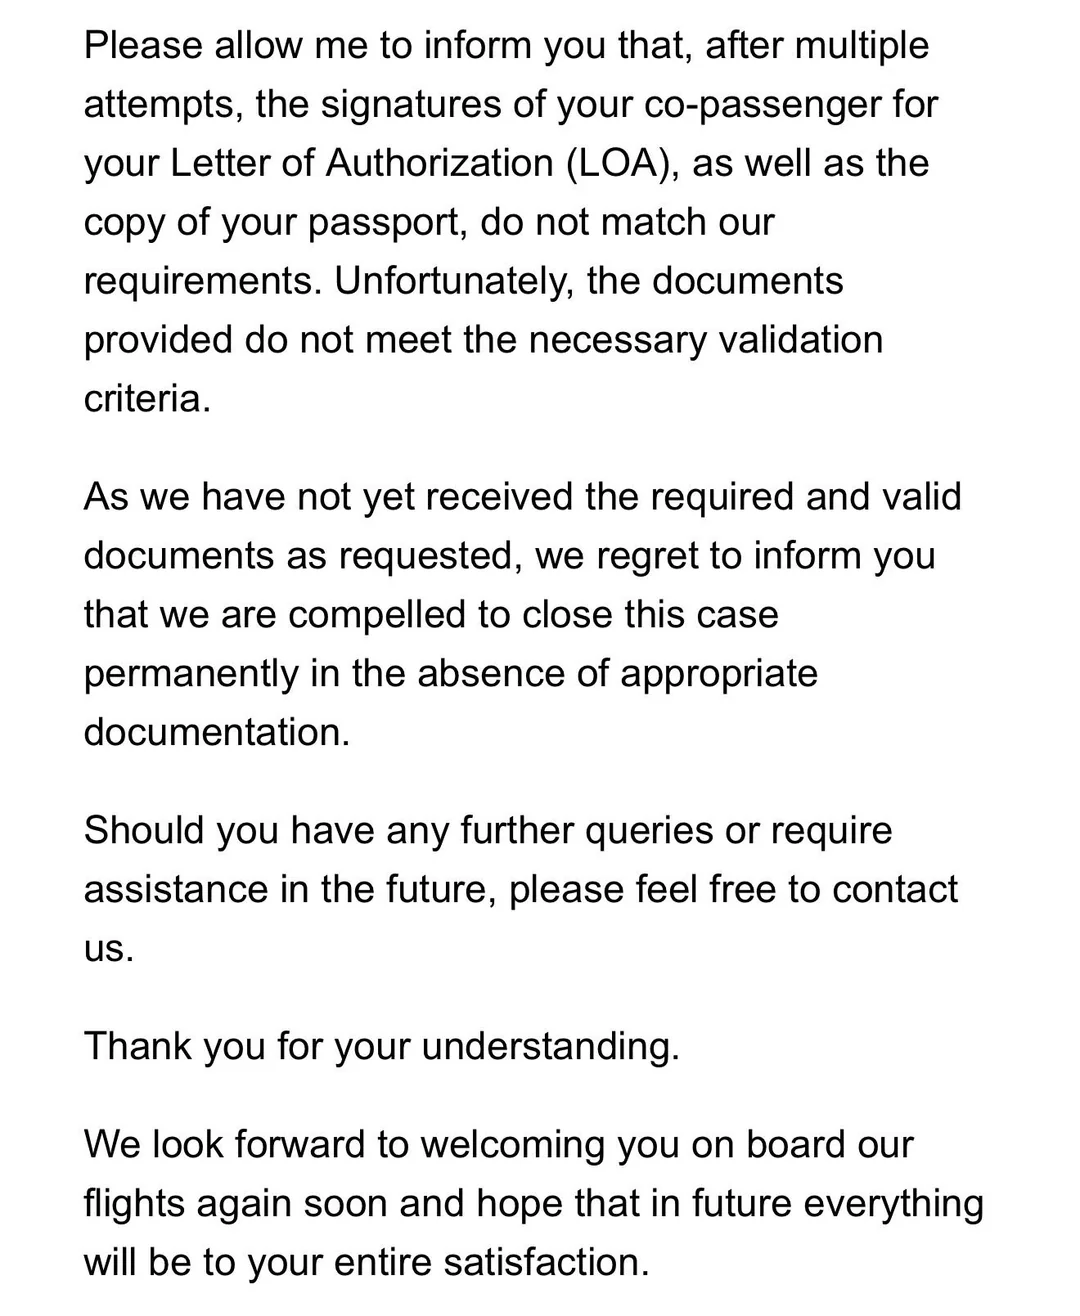
Task: Click the words "We look forward to welcoming"
Action: pyautogui.click(x=344, y=1144)
